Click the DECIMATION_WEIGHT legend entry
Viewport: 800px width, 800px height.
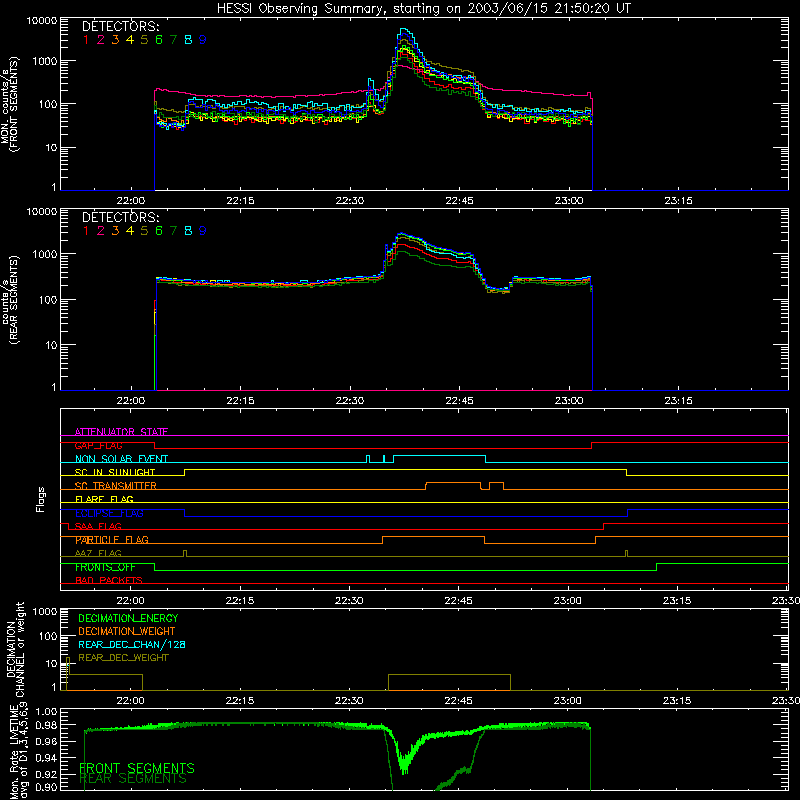[x=127, y=632]
